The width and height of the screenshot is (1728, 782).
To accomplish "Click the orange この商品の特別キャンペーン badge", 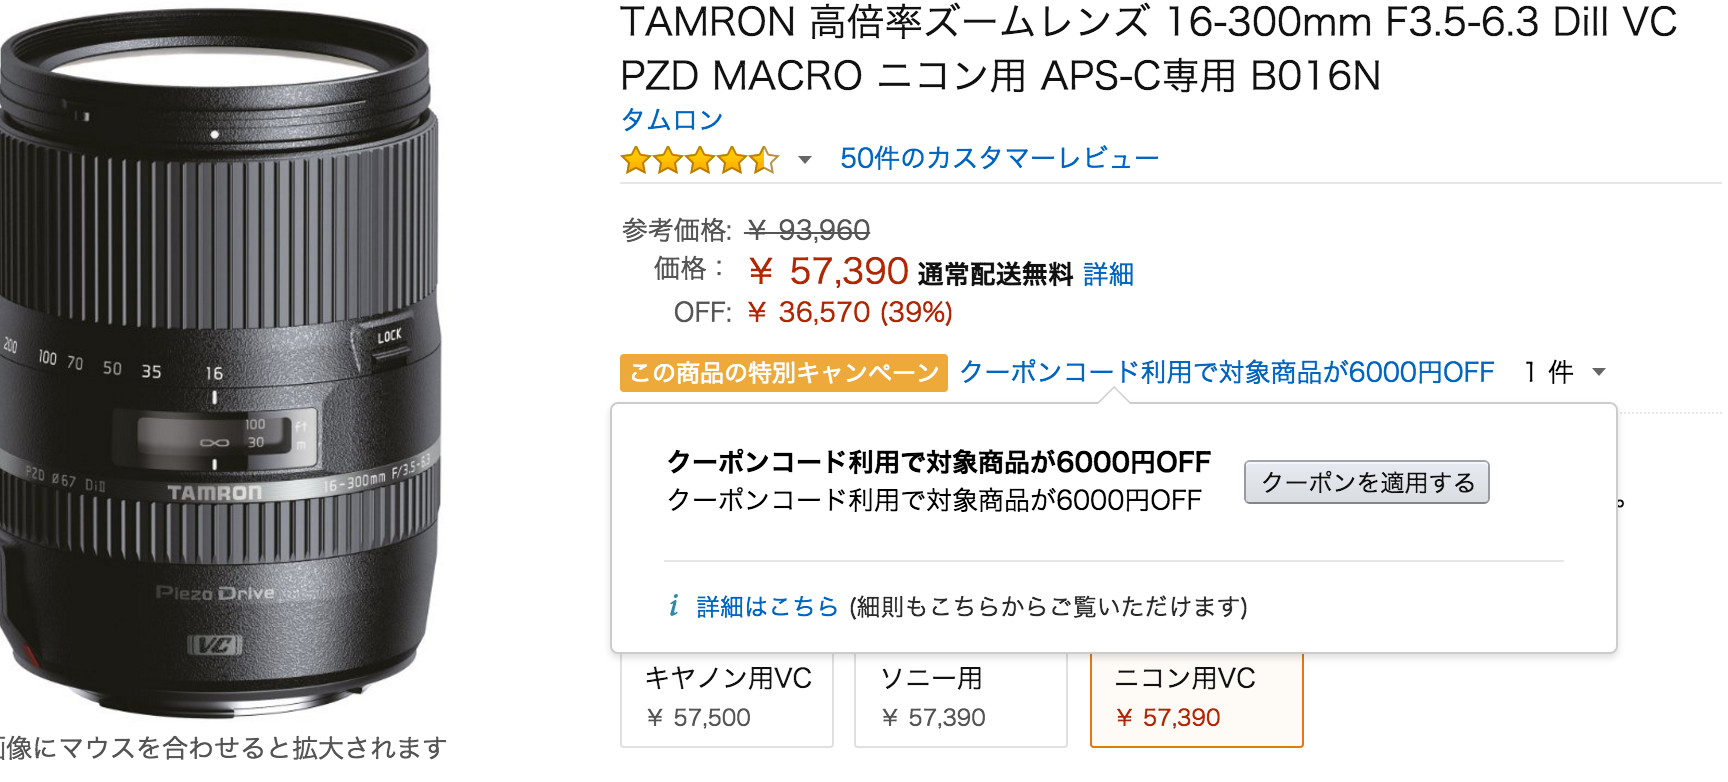I will click(x=783, y=371).
